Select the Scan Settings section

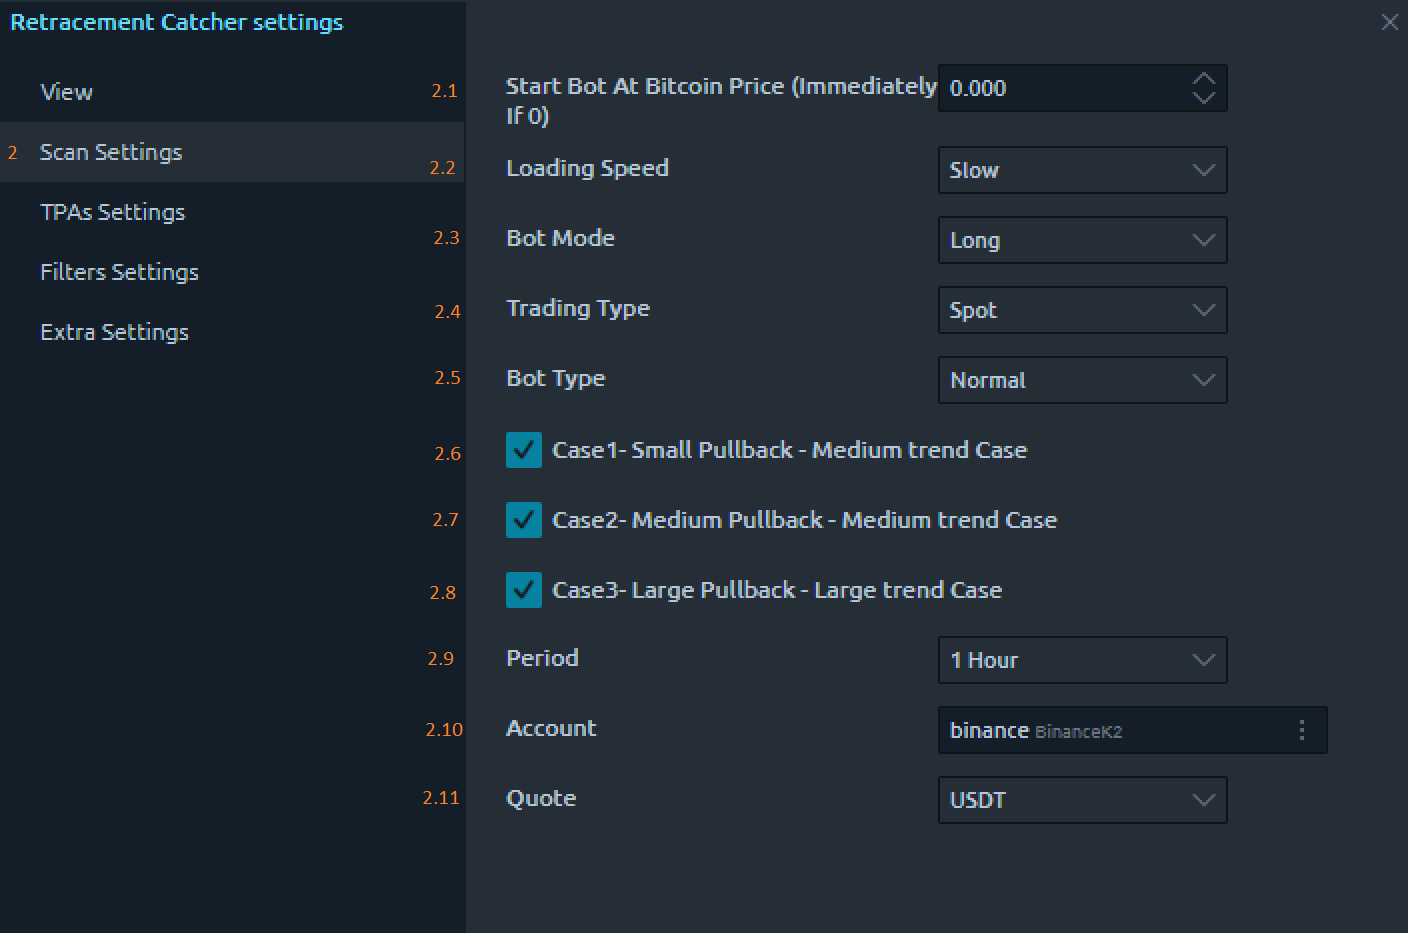(111, 152)
